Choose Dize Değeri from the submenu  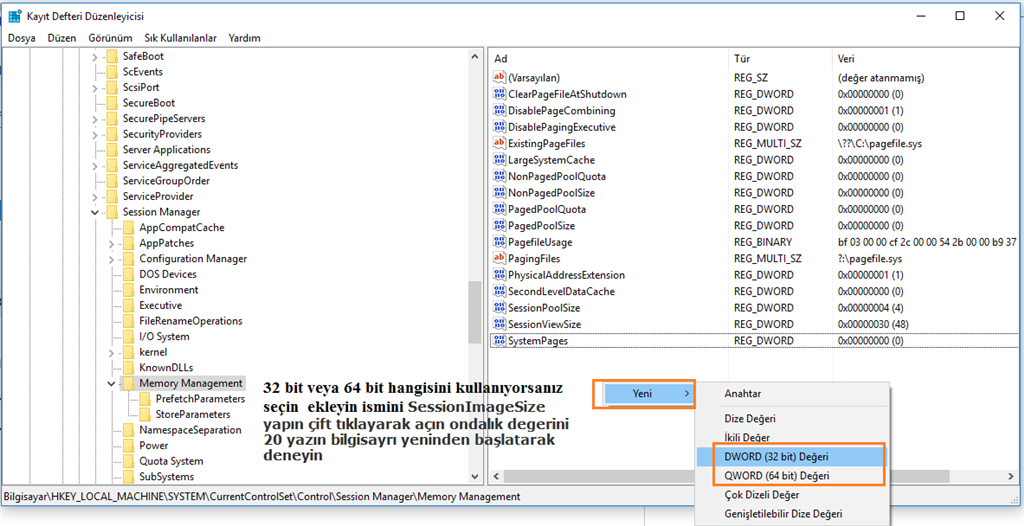[x=750, y=418]
